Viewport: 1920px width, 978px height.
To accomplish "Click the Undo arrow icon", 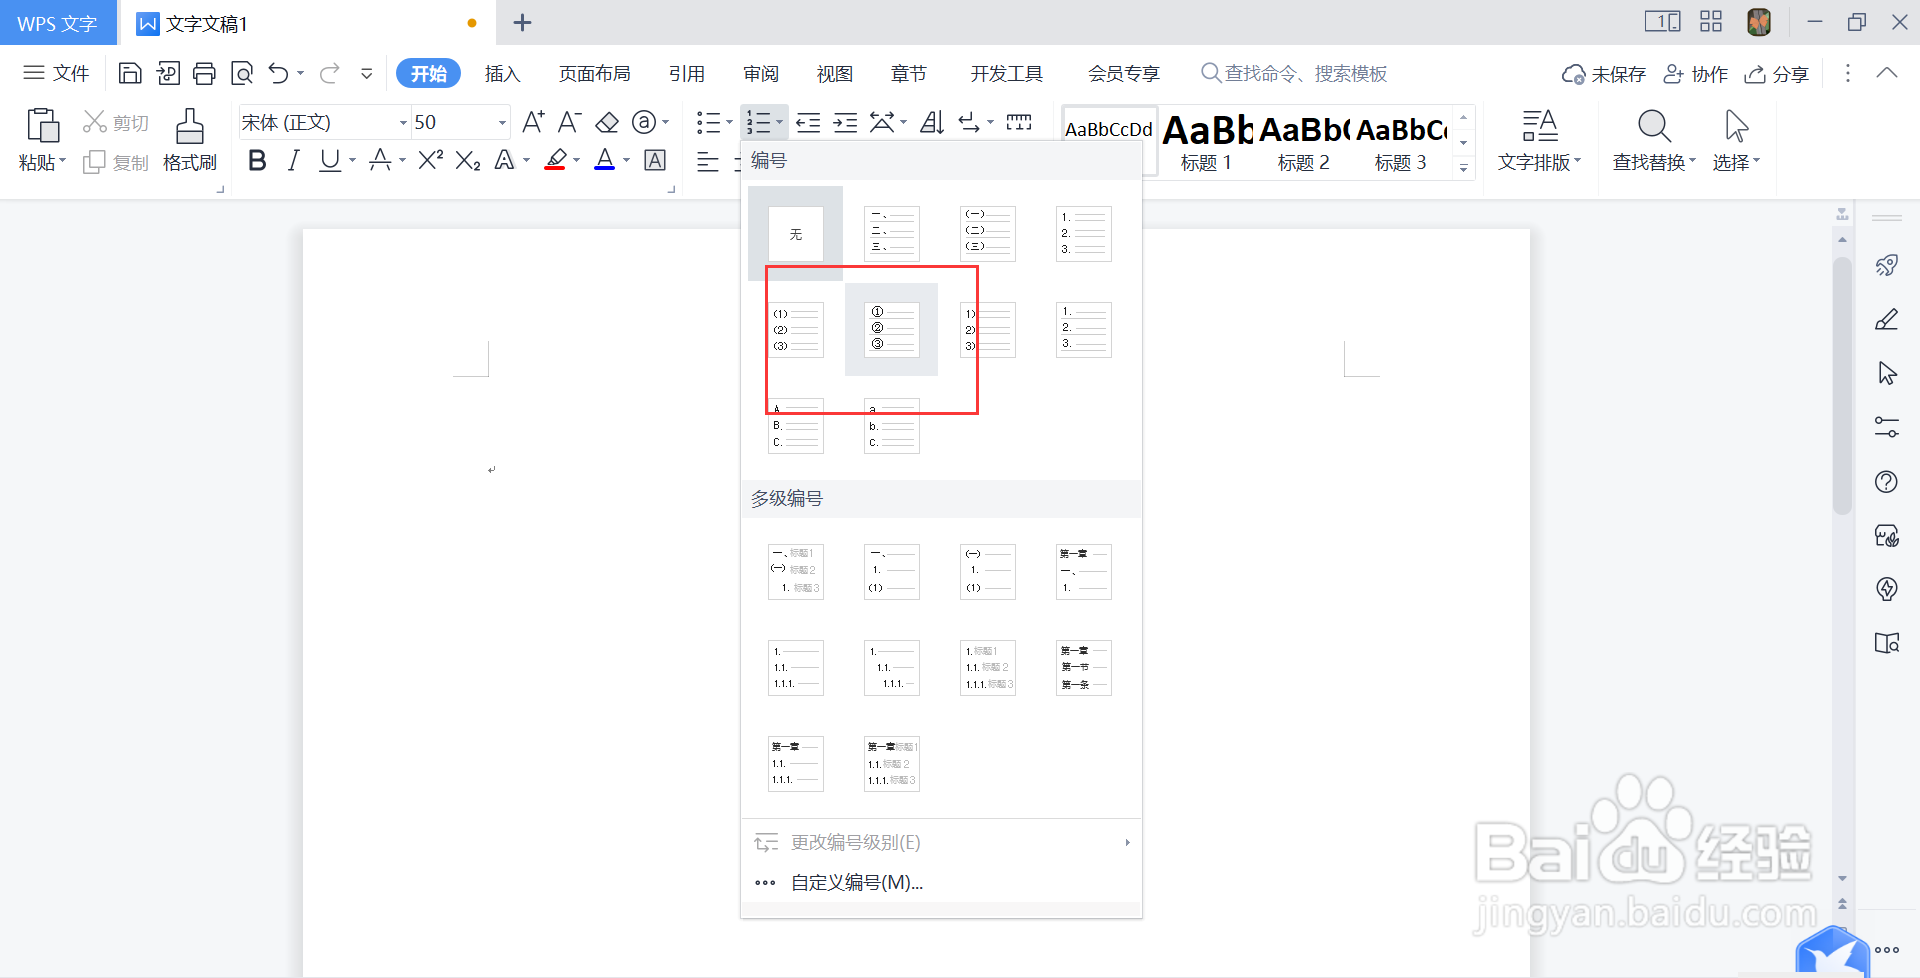I will (x=278, y=73).
